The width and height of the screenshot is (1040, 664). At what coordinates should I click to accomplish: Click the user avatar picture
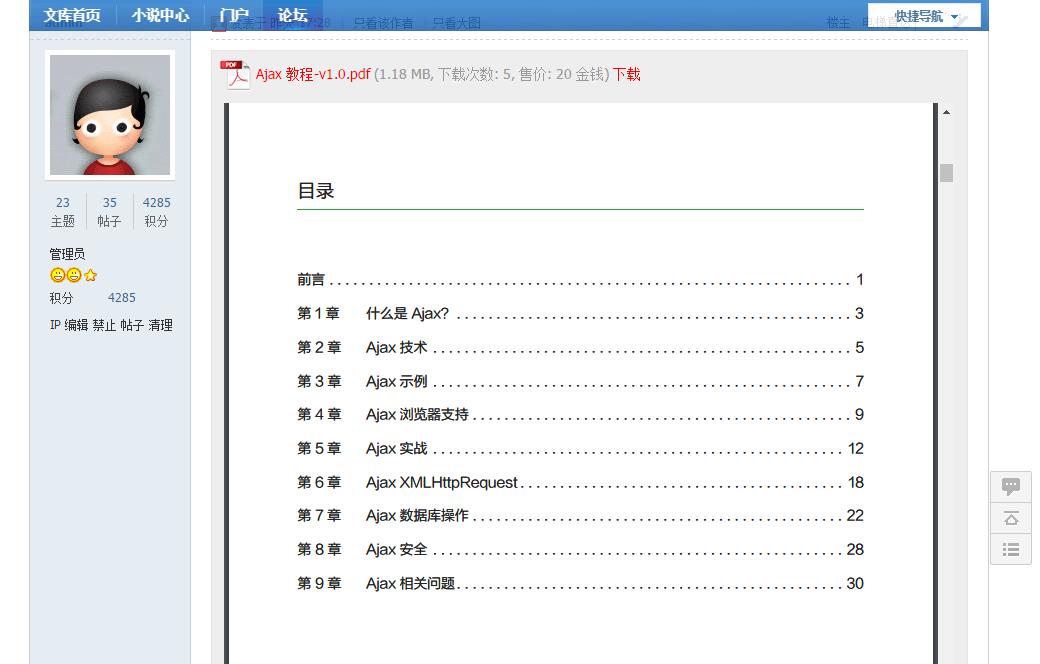(110, 115)
